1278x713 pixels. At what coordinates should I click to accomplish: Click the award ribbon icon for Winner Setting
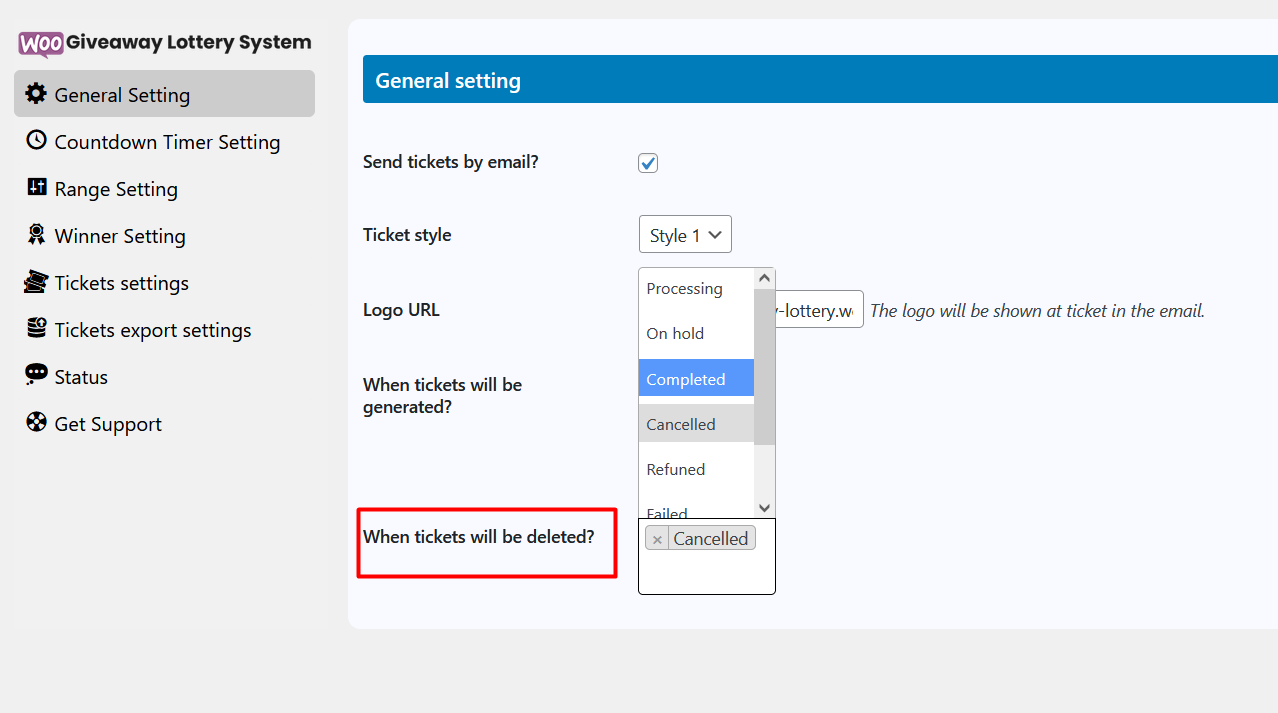pyautogui.click(x=36, y=235)
